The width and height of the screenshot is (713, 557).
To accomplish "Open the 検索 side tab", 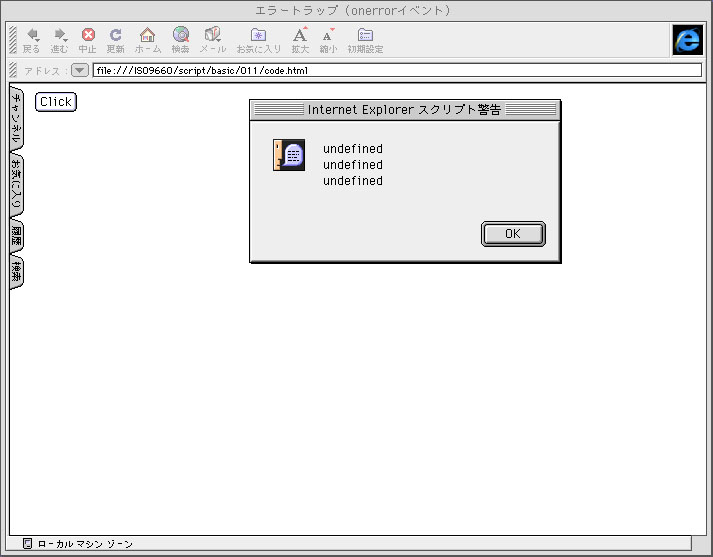I will tap(16, 272).
